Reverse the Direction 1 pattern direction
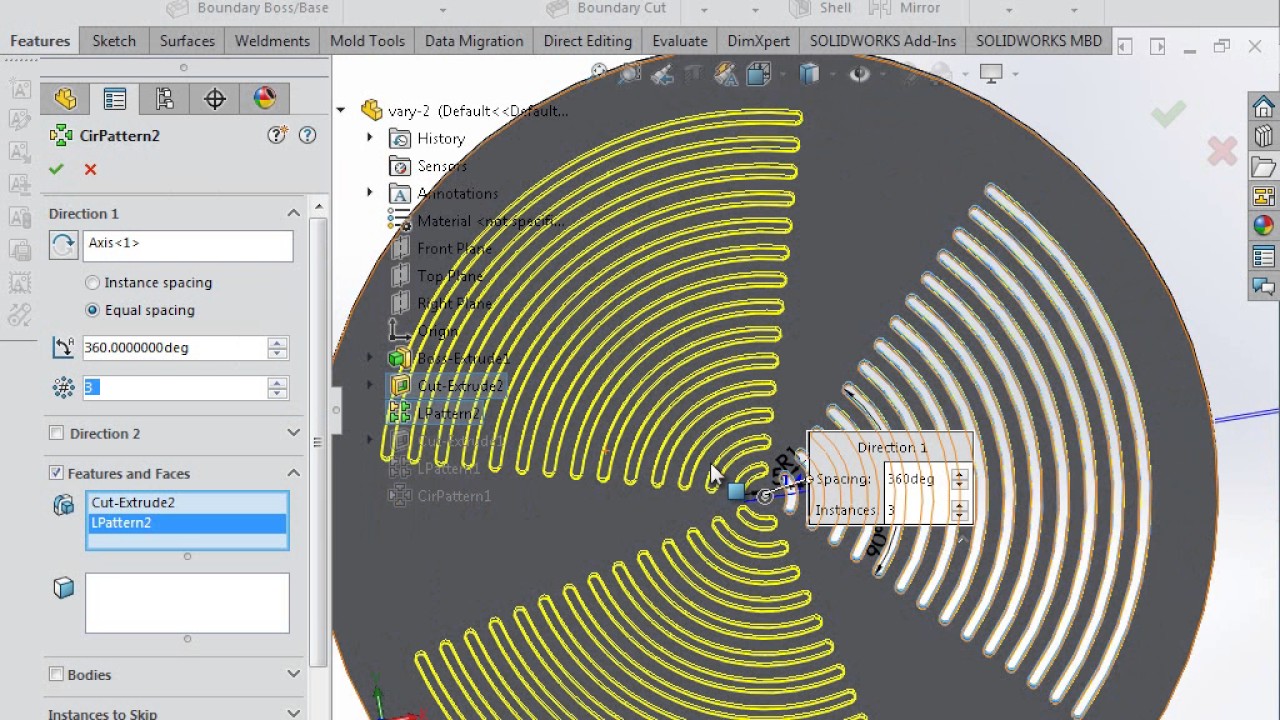This screenshot has height=720, width=1280. 63,245
